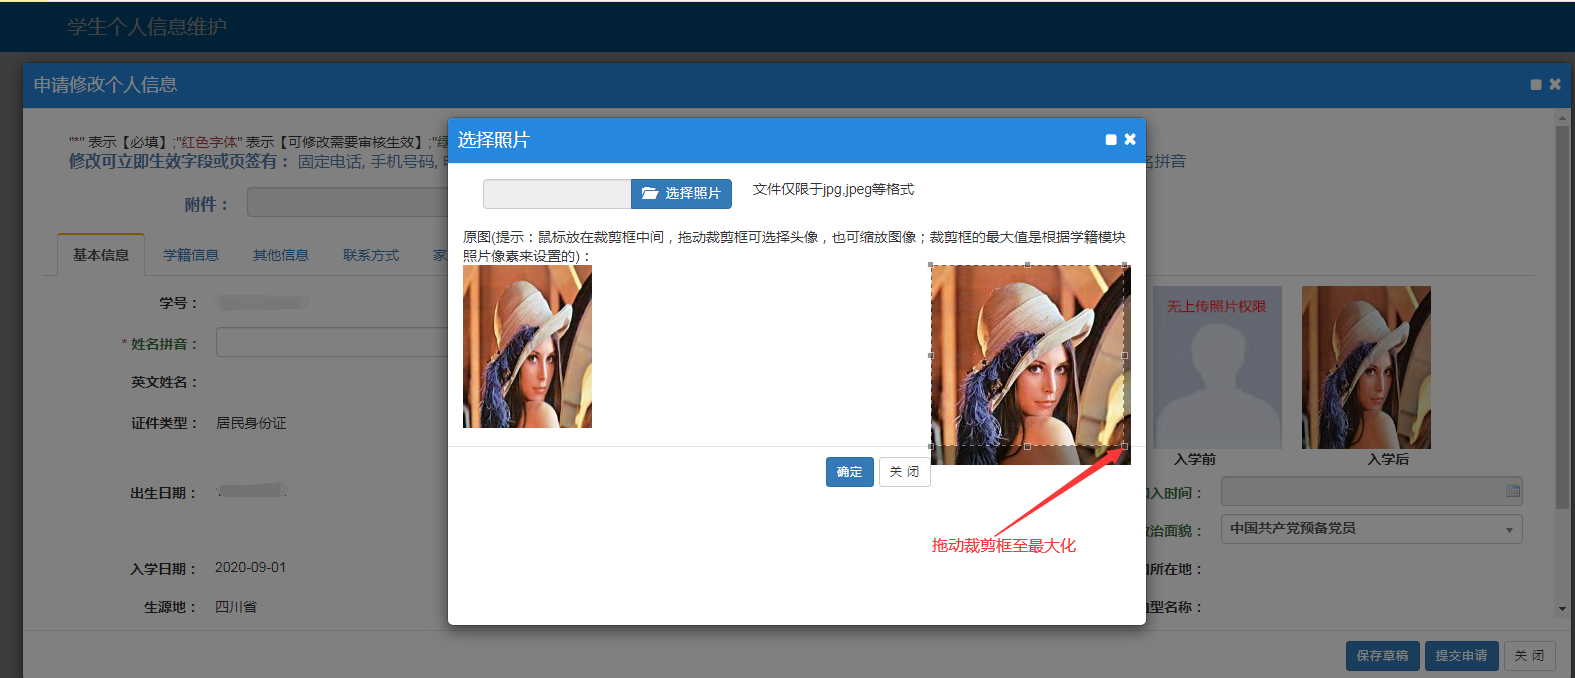Click the 选择照片 dialog title
This screenshot has width=1575, height=678.
pos(493,140)
